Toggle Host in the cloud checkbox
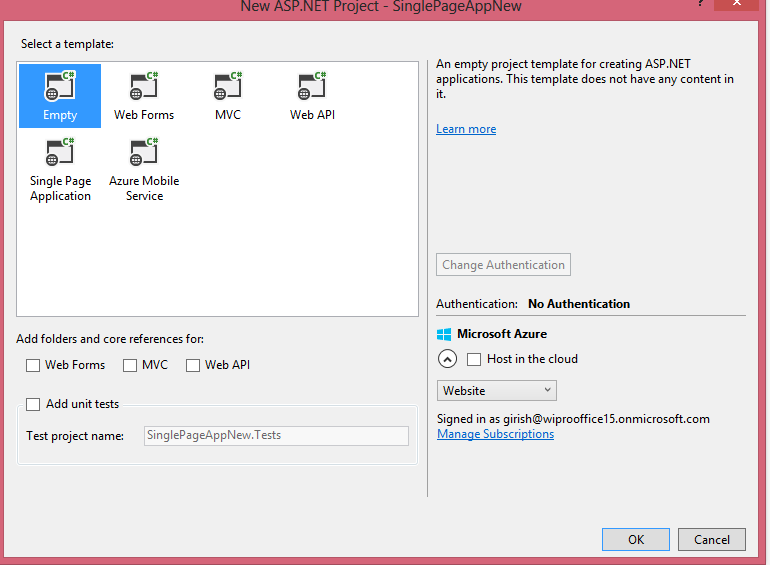 coord(474,359)
